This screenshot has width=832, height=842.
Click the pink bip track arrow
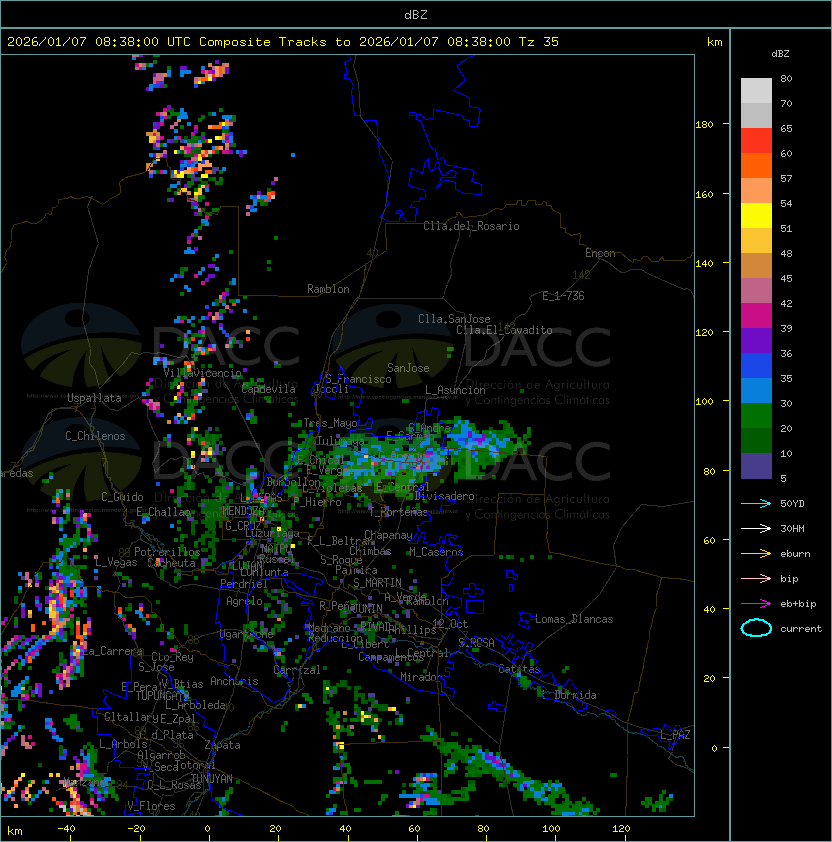tap(756, 579)
